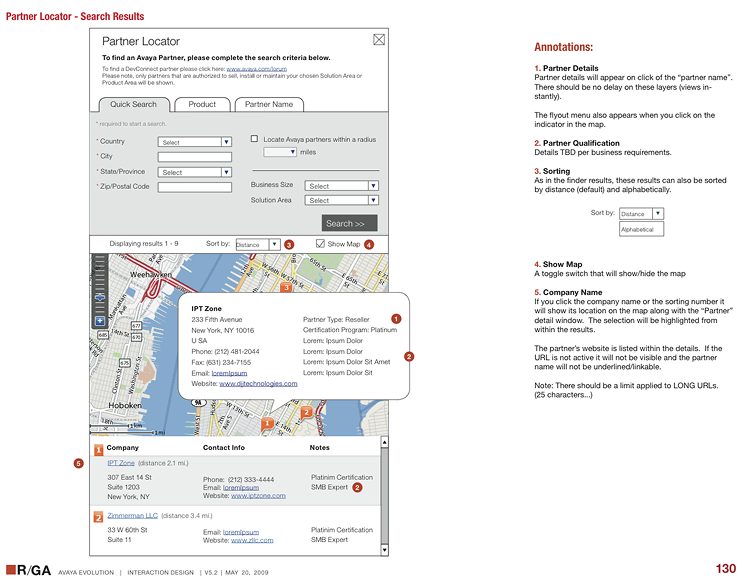Click the Zimmerman LLC company link

(x=132, y=516)
